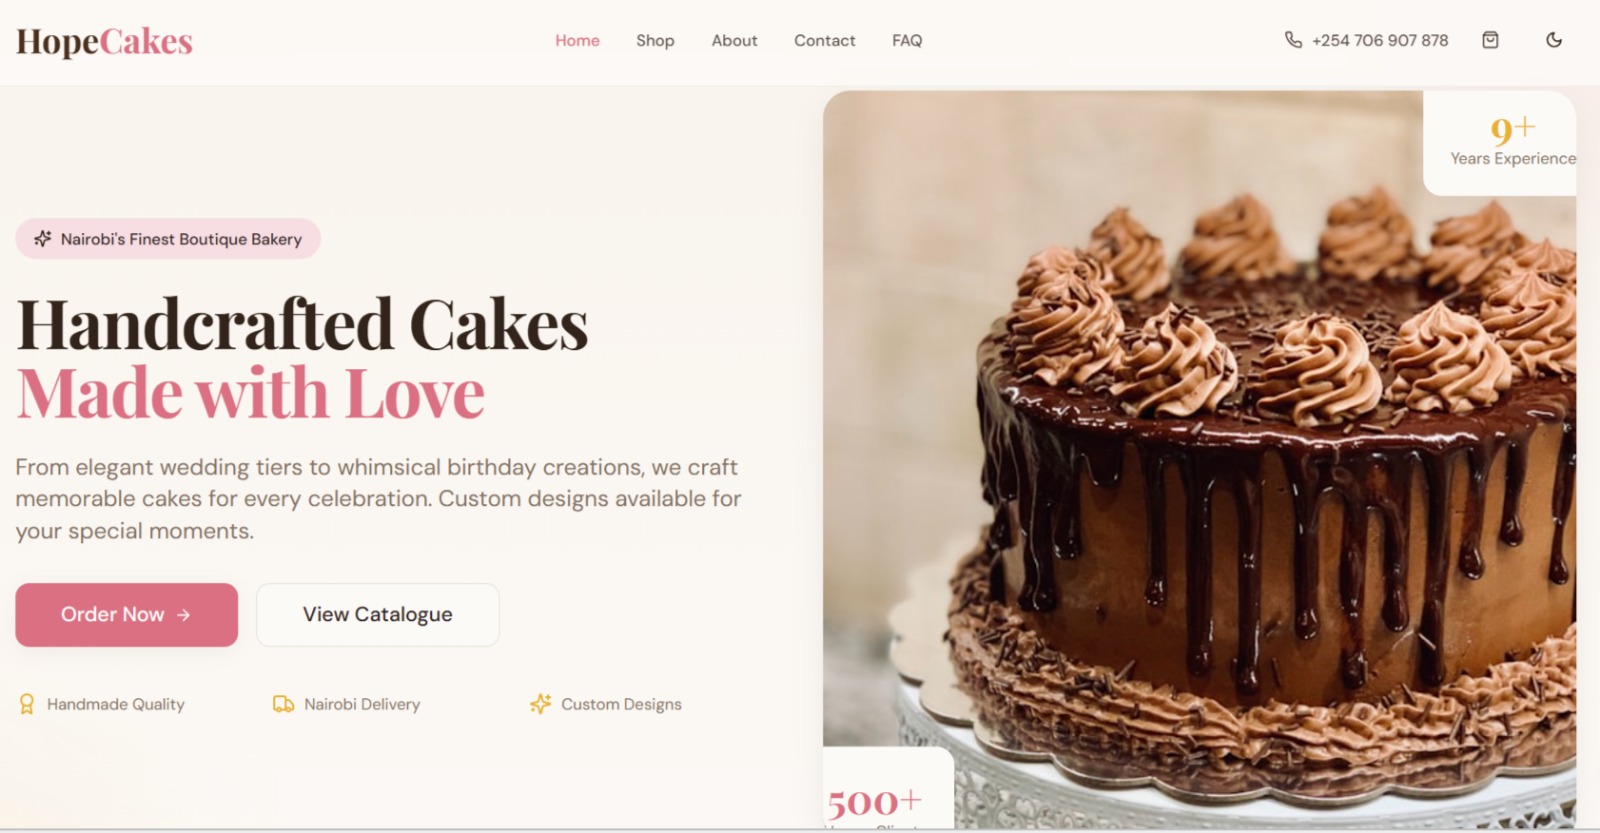Click the HopeCakes logo
The image size is (1600, 833).
(104, 41)
